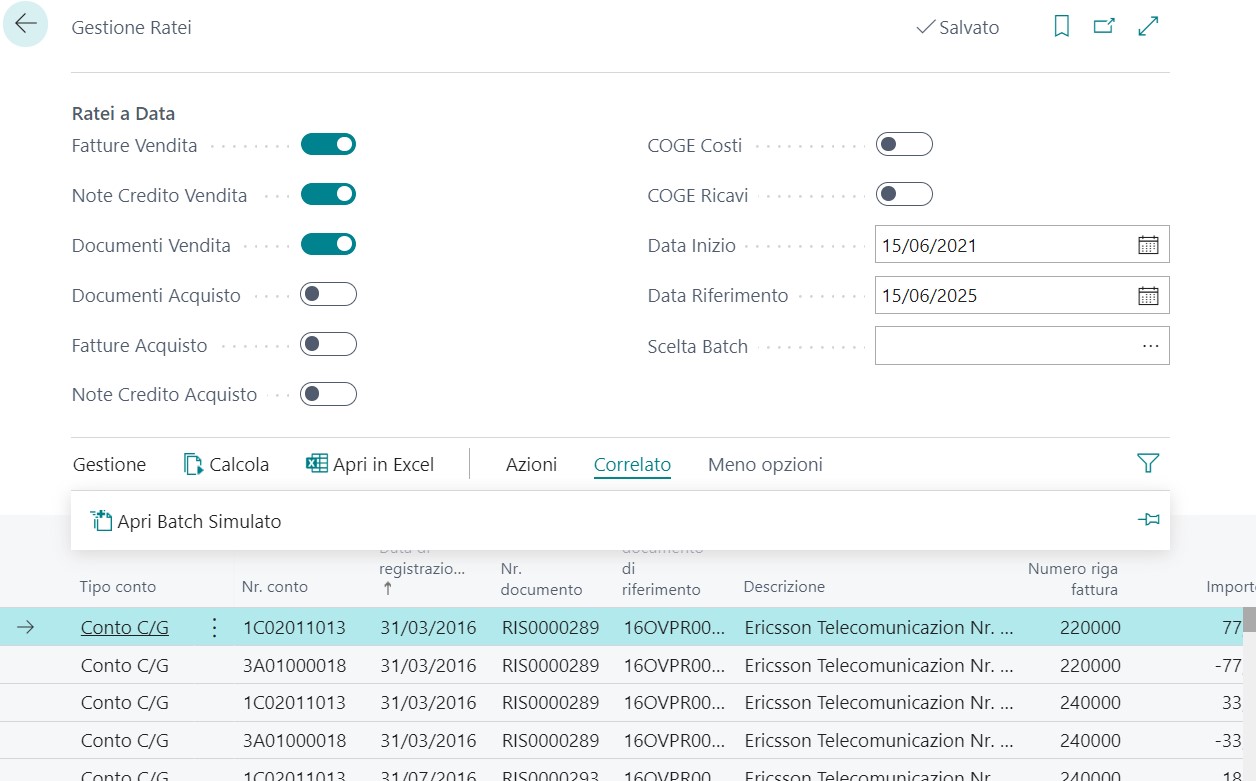
Task: Go back using the arrow button
Action: [x=25, y=24]
